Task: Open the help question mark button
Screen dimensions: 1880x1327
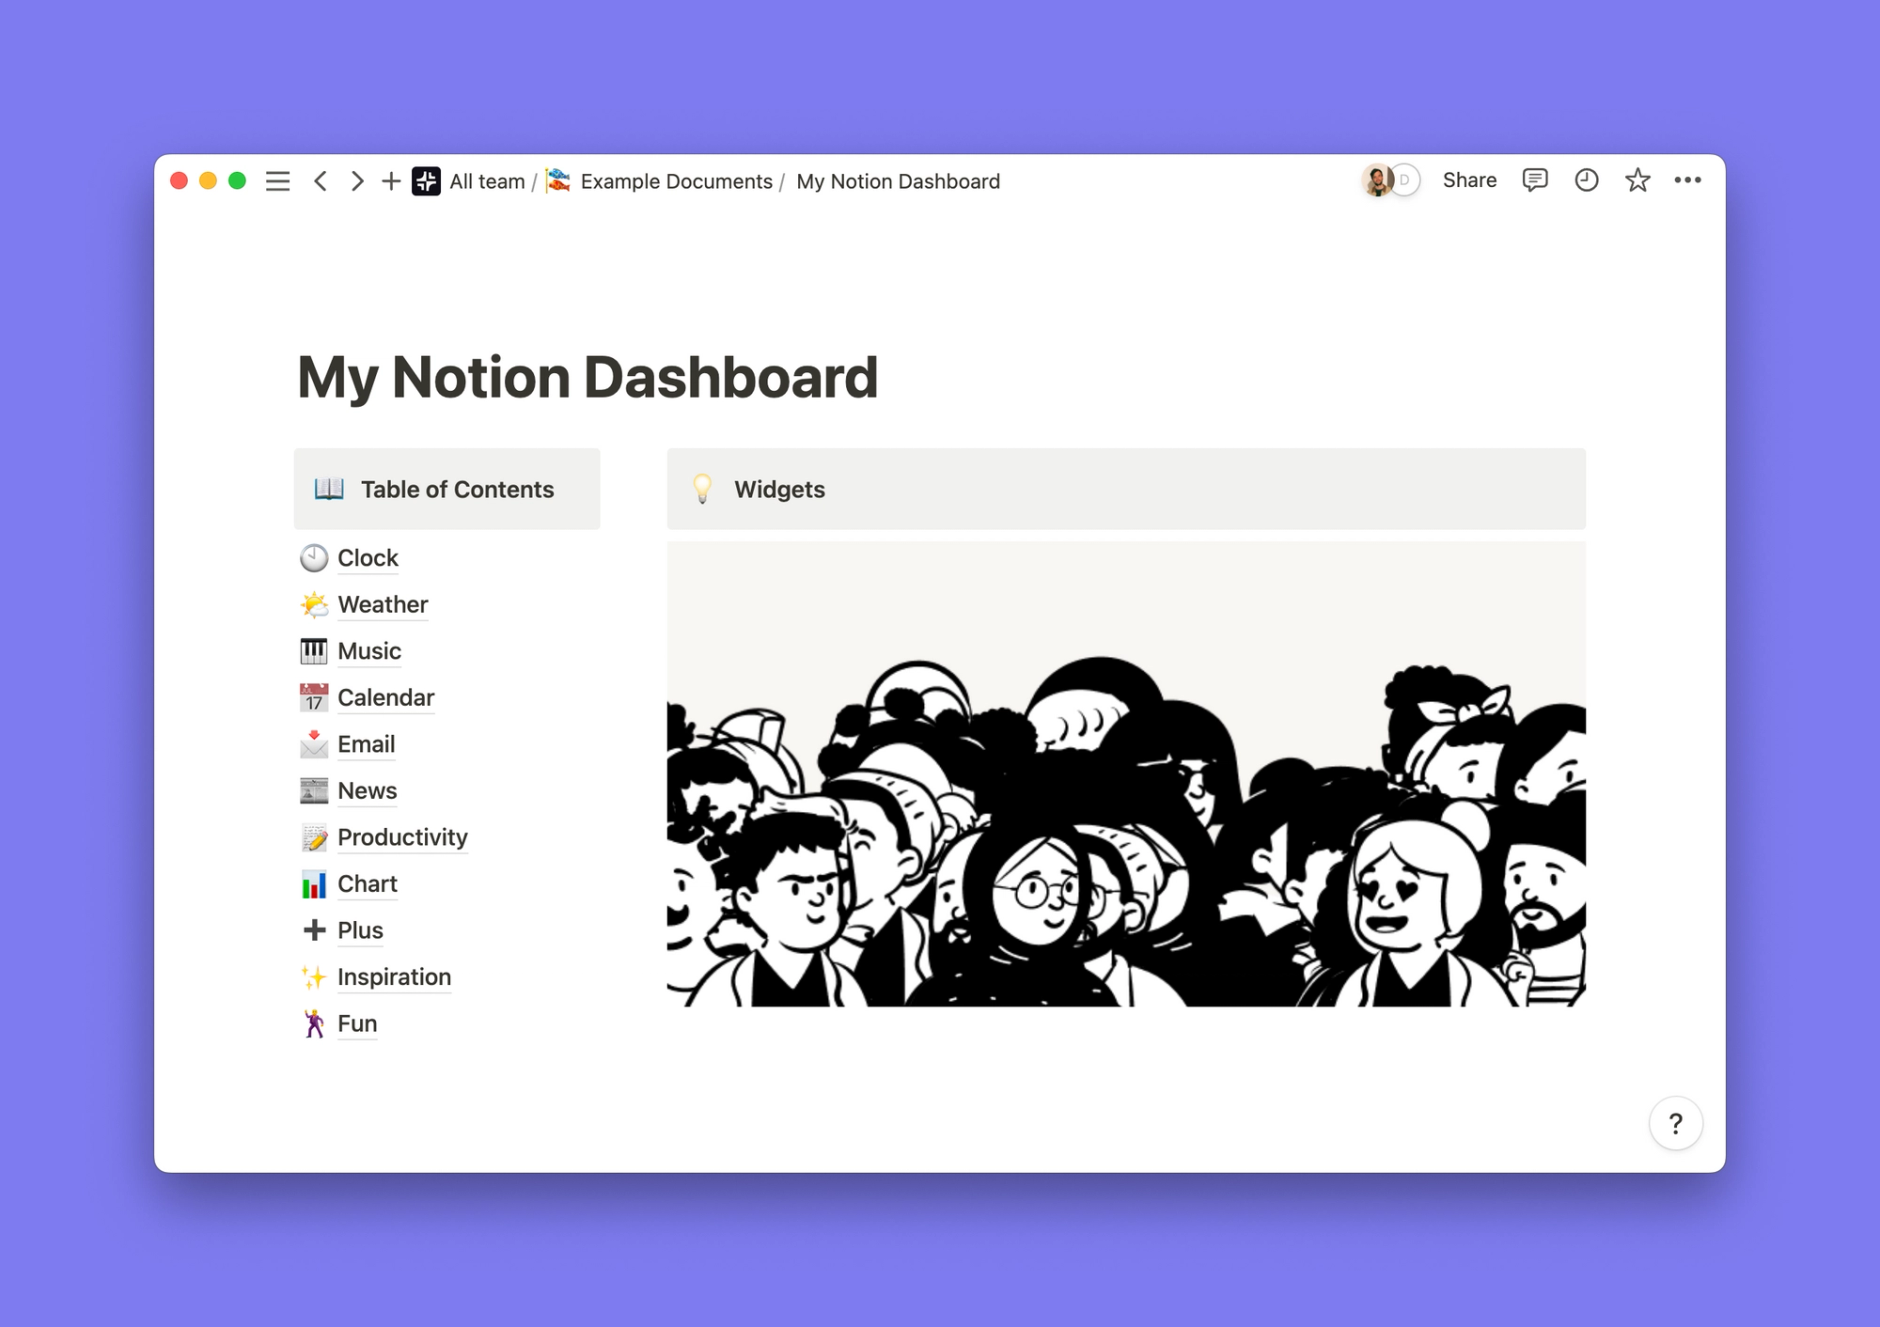Action: (1676, 1124)
